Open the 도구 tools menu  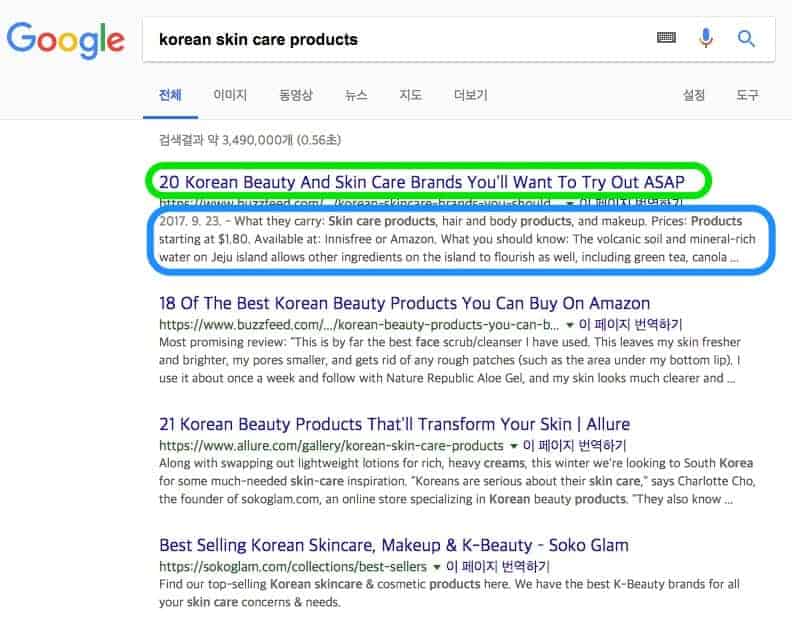pos(747,95)
